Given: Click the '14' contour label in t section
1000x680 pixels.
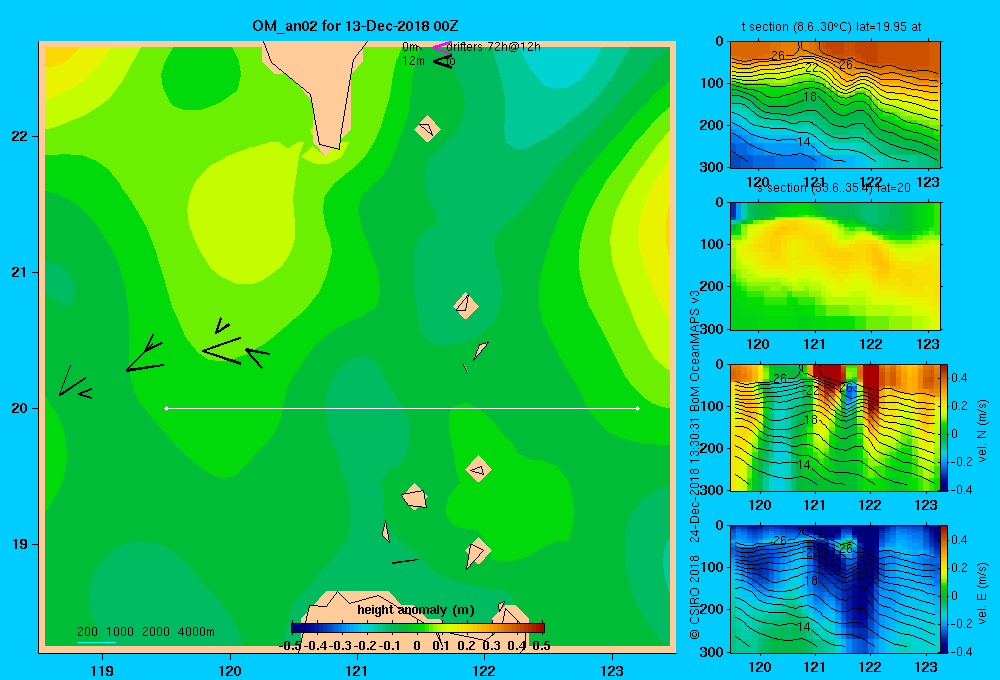Looking at the screenshot, I should 804,142.
